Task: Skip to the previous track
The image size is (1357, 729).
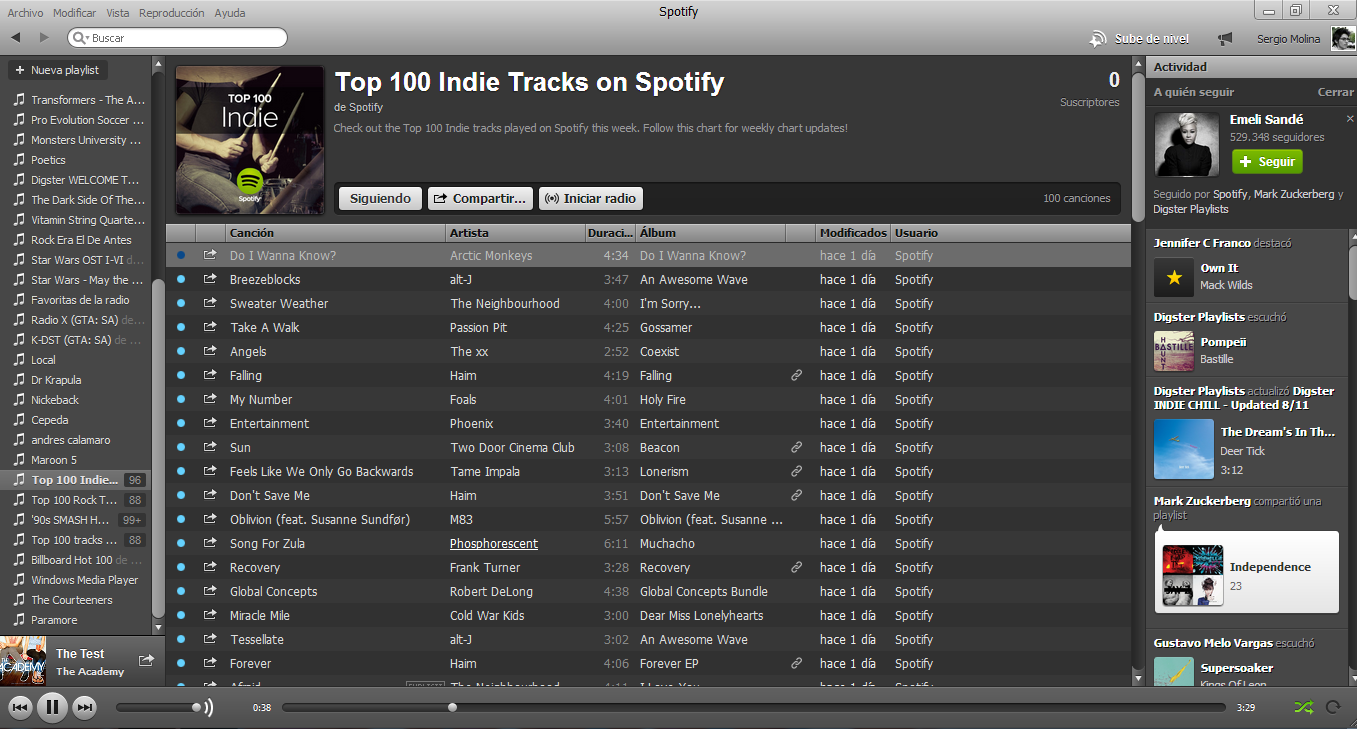Action: 20,708
